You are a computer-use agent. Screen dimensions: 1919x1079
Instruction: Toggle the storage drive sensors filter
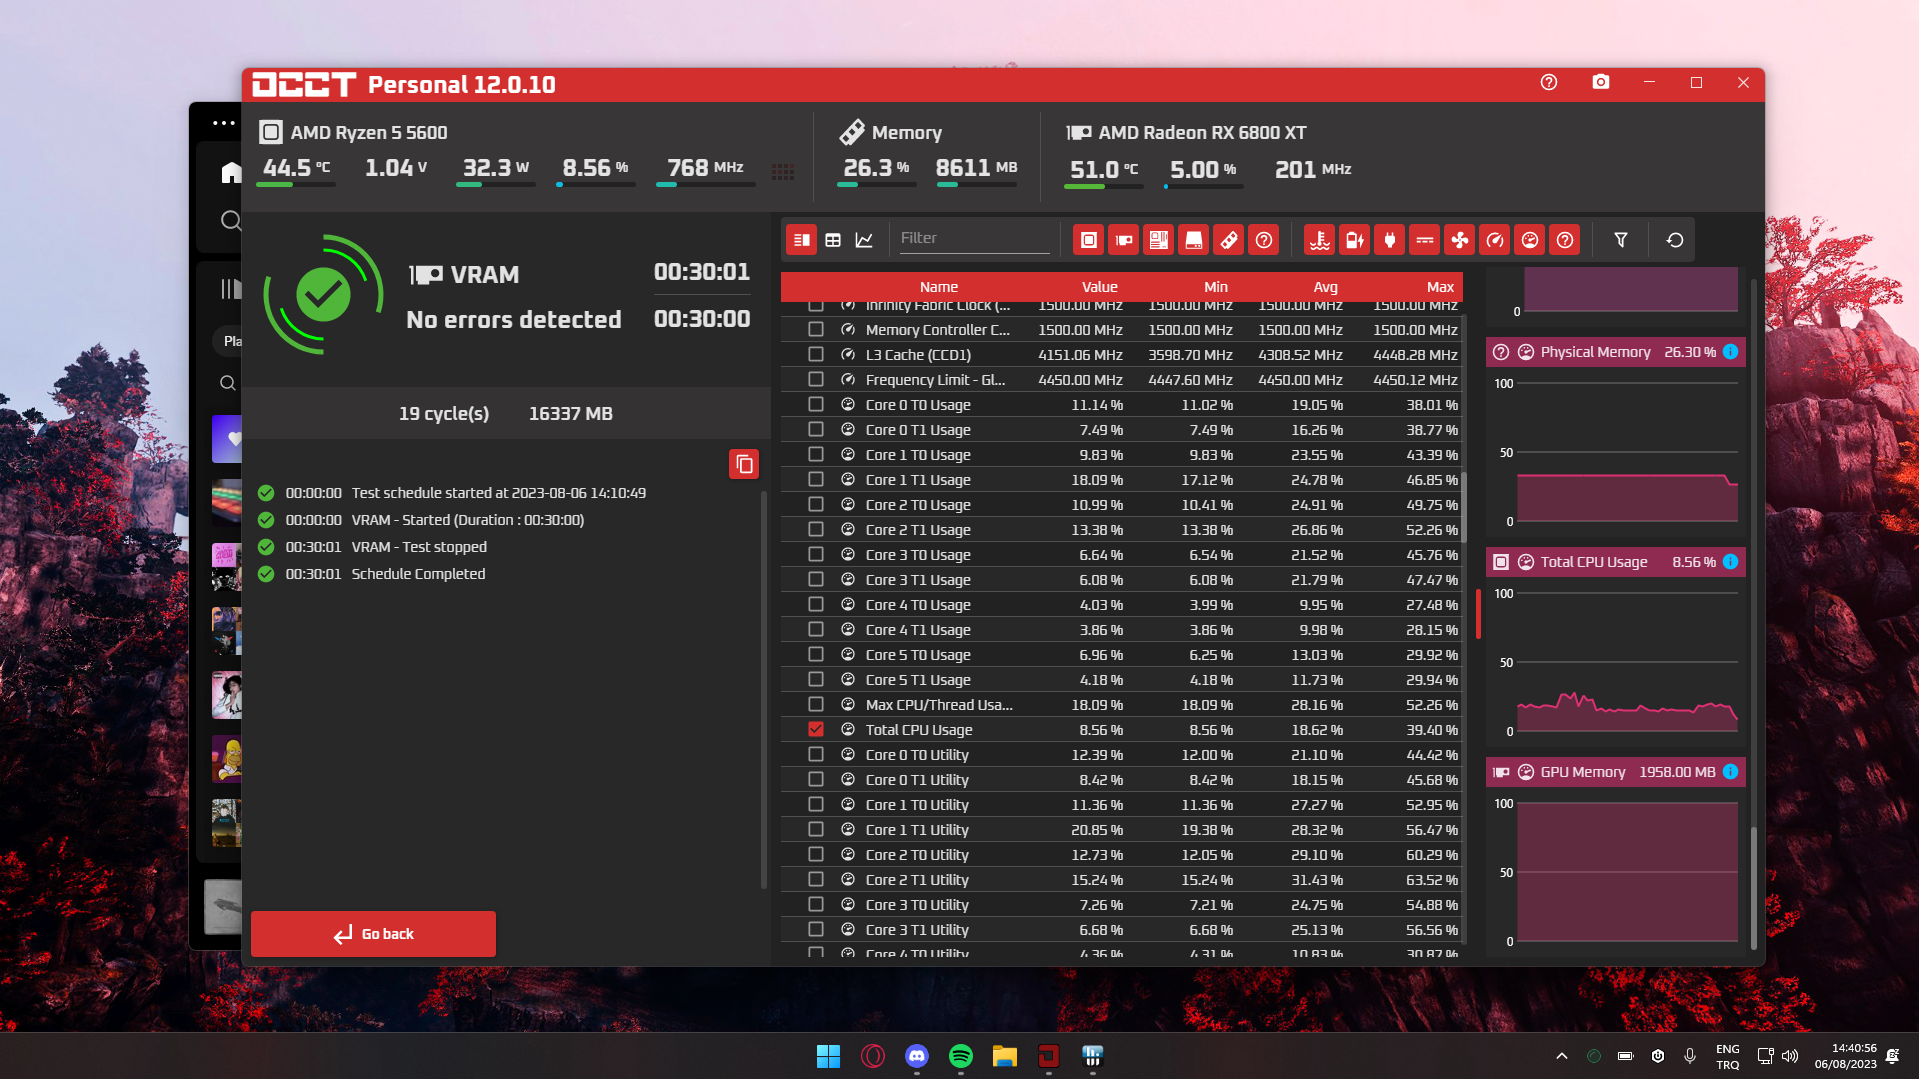(1193, 240)
